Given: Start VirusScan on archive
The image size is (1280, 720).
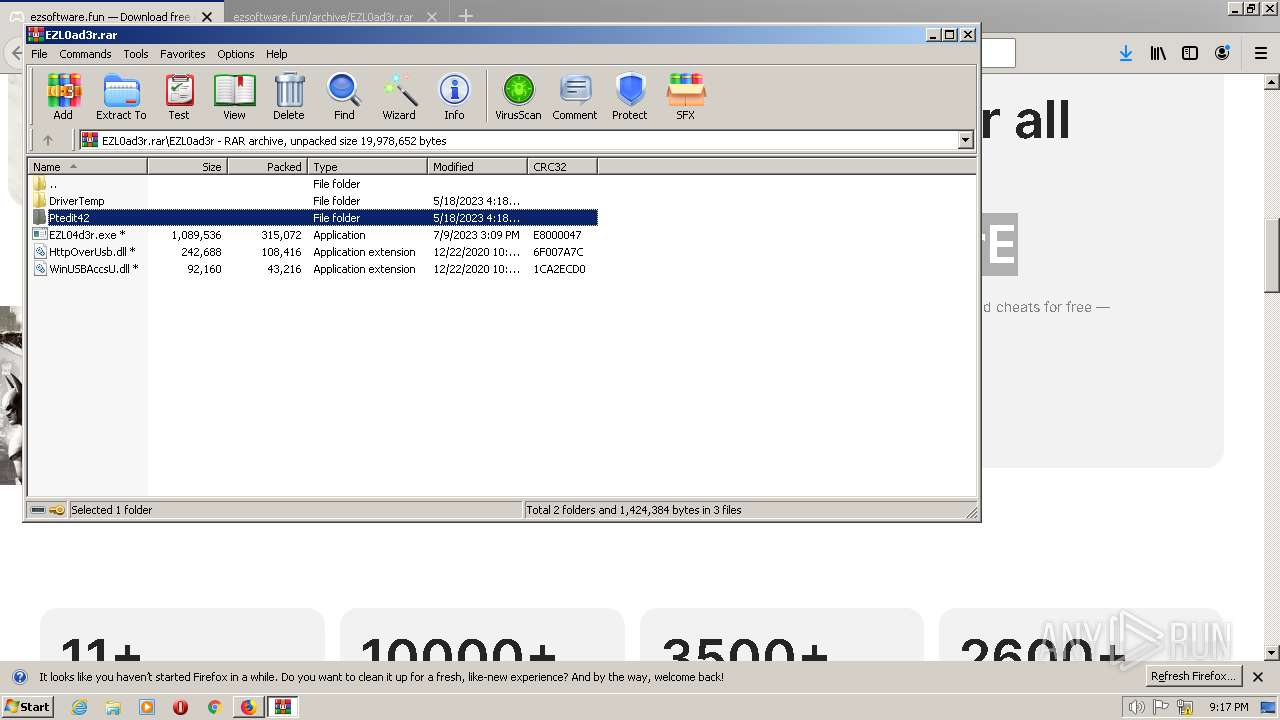Looking at the screenshot, I should [518, 97].
